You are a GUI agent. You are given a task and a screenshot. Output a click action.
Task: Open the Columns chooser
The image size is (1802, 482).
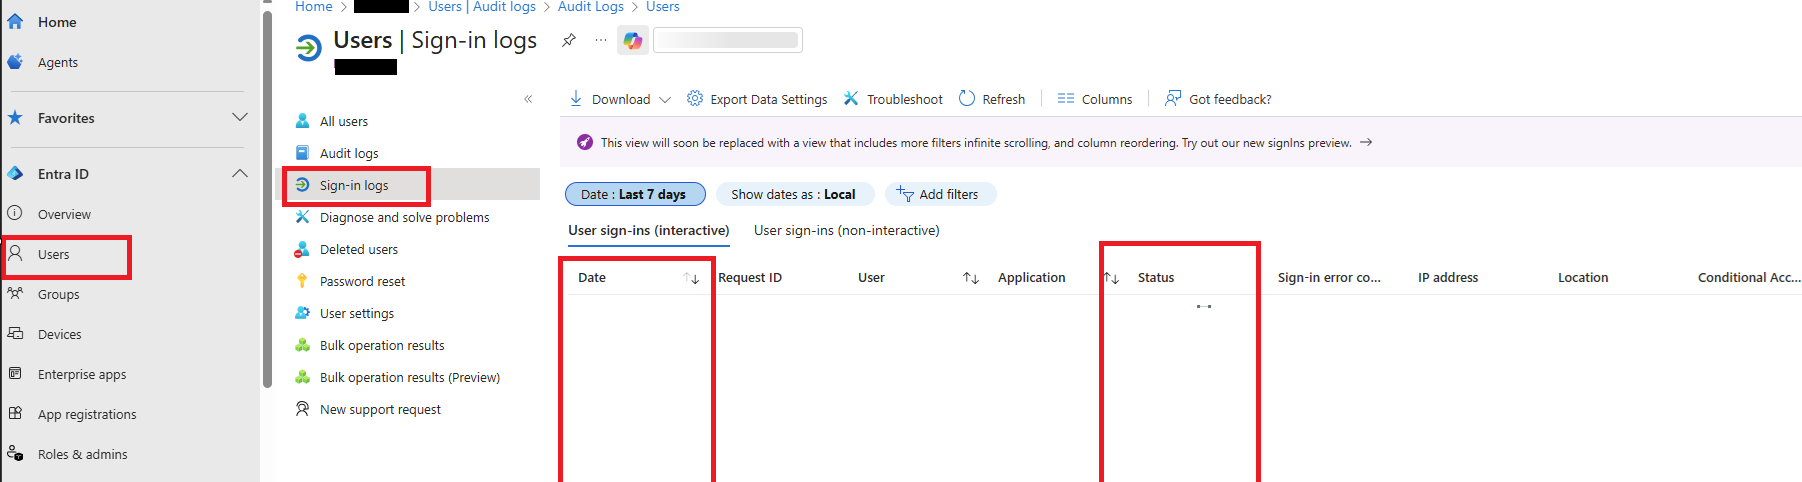(x=1095, y=99)
